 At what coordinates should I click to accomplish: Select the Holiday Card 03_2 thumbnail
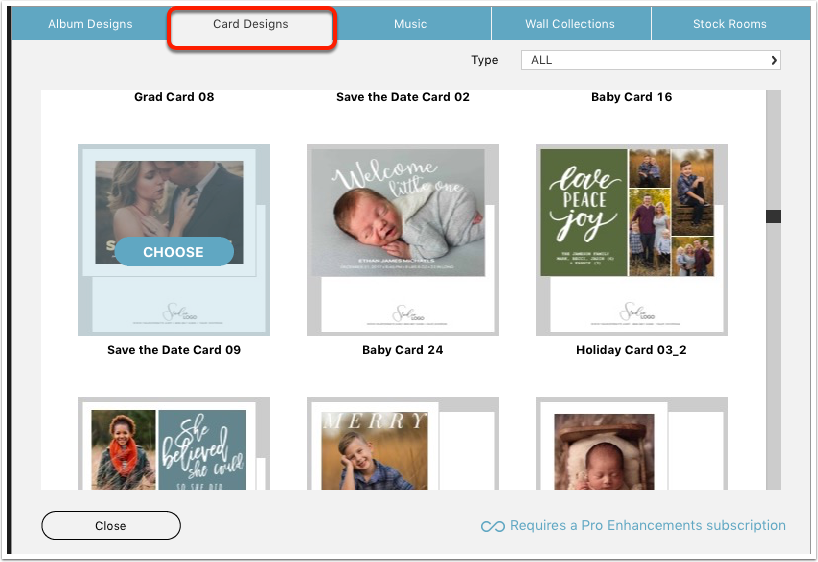632,240
